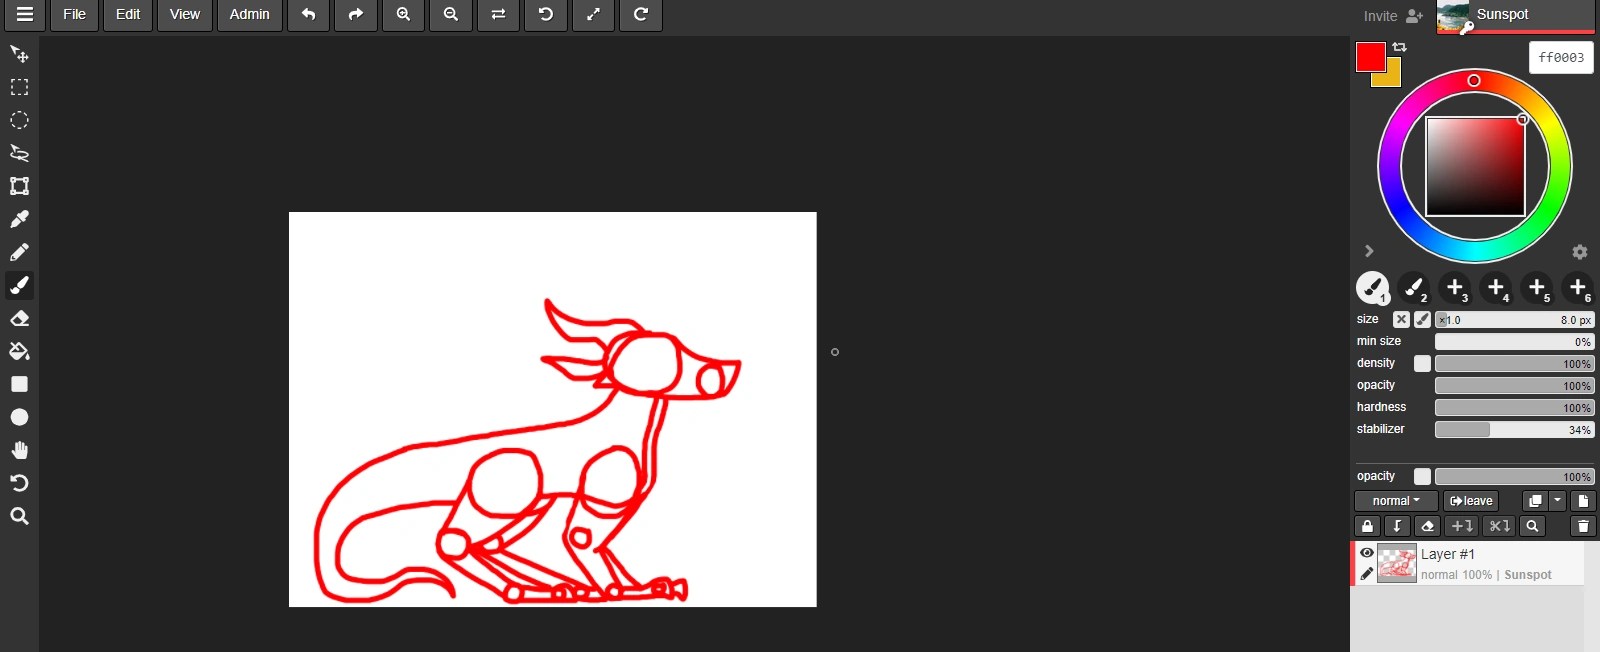
Task: Open the View menu
Action: coord(185,14)
